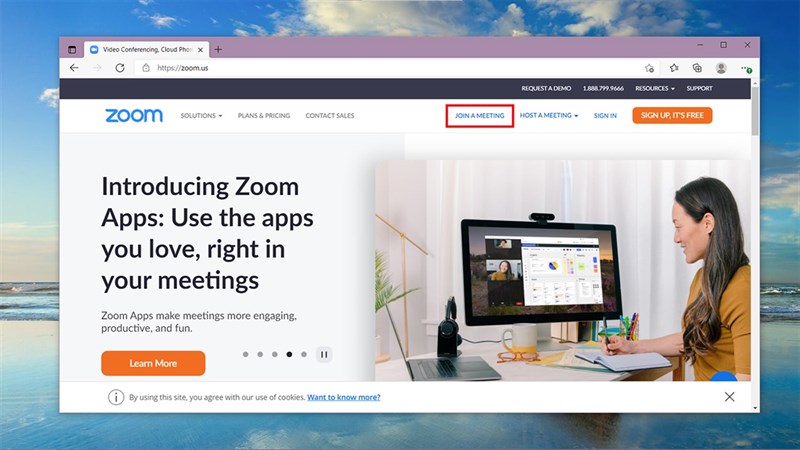Expand Host a Meeting dropdown

(549, 115)
